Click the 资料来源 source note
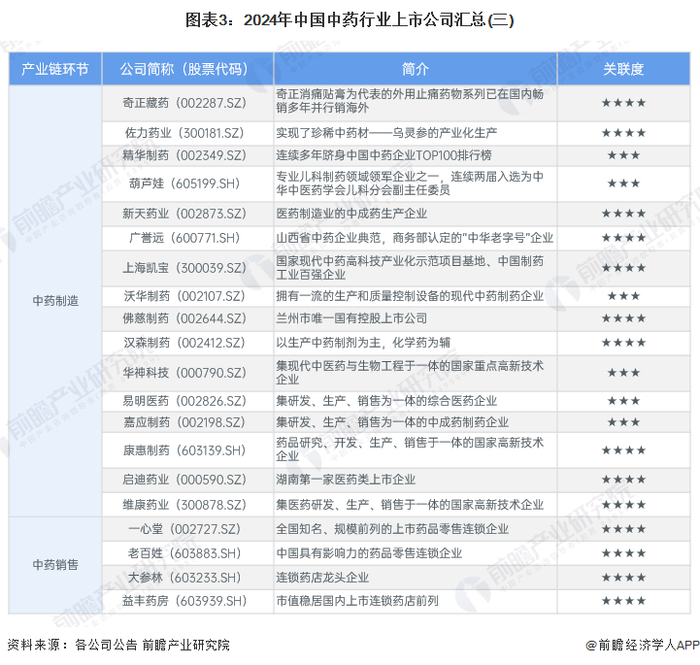This screenshot has width=700, height=665. (118, 645)
